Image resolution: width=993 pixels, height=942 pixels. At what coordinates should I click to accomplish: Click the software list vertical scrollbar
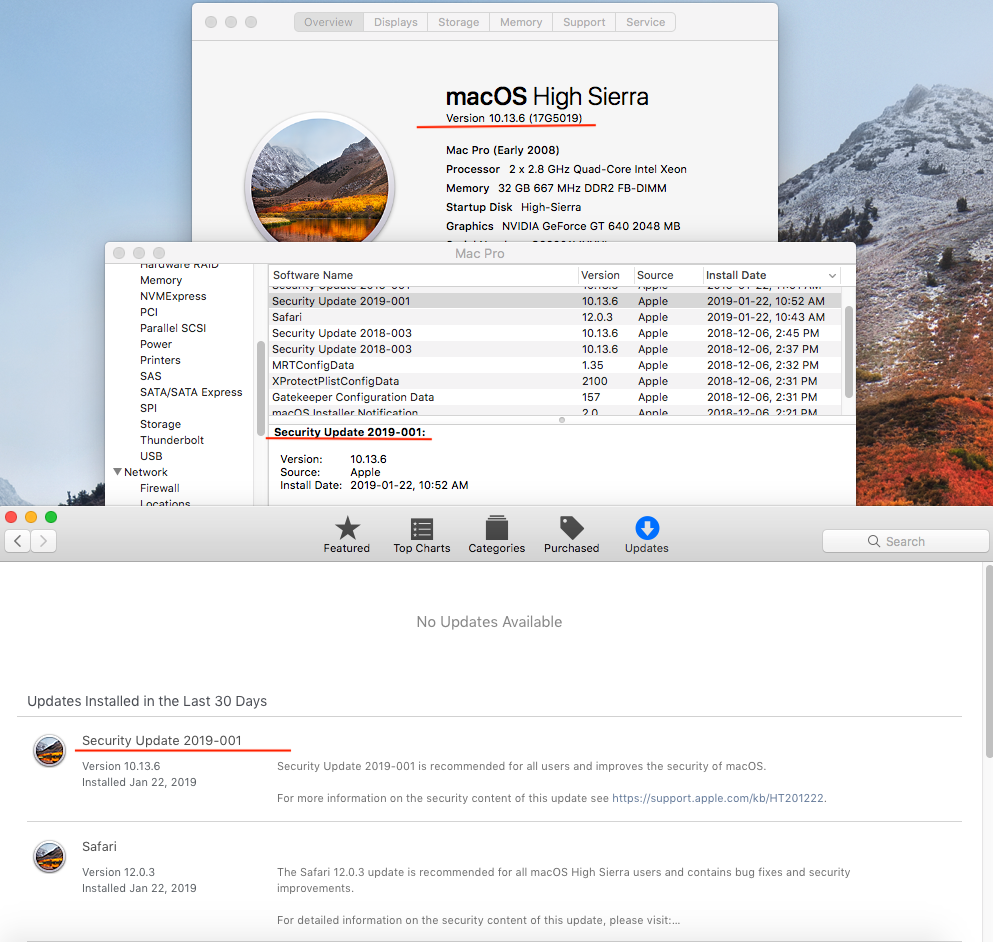point(849,352)
